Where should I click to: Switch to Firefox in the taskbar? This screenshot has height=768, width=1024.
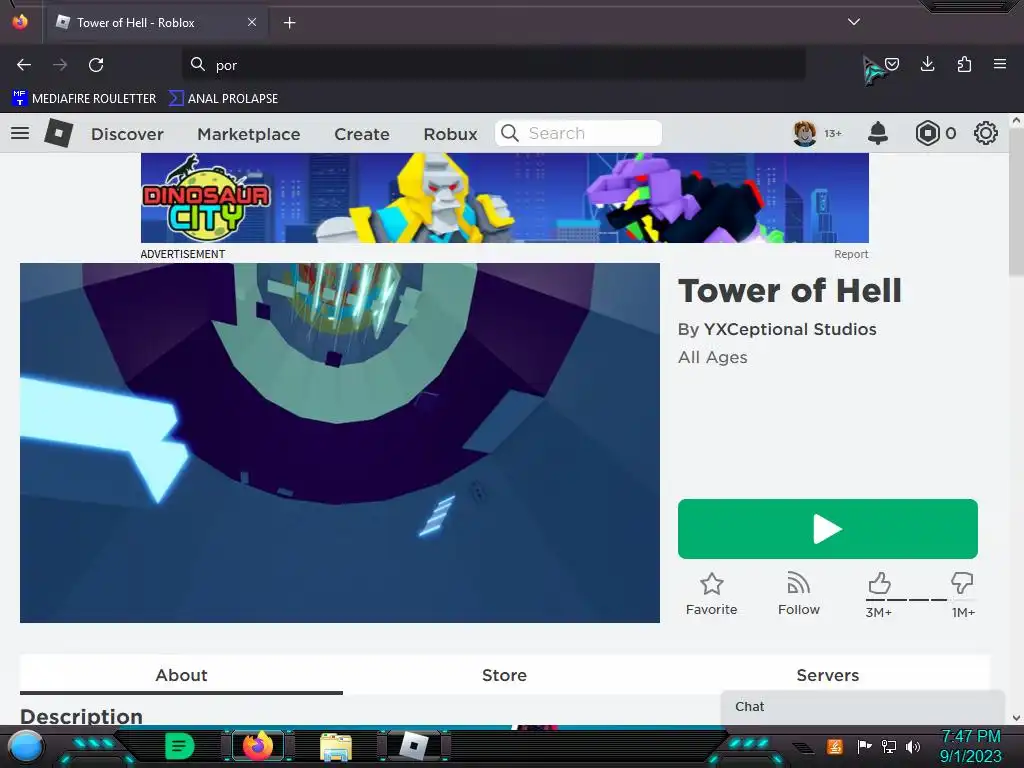click(257, 746)
